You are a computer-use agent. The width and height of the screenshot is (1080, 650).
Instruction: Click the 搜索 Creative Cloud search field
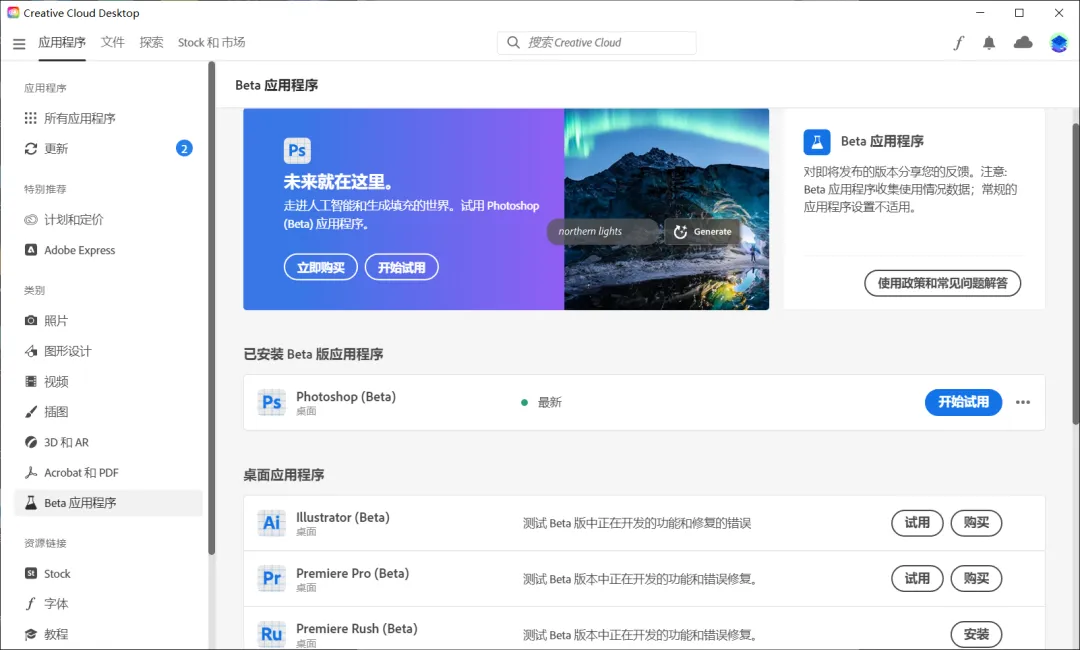[597, 43]
